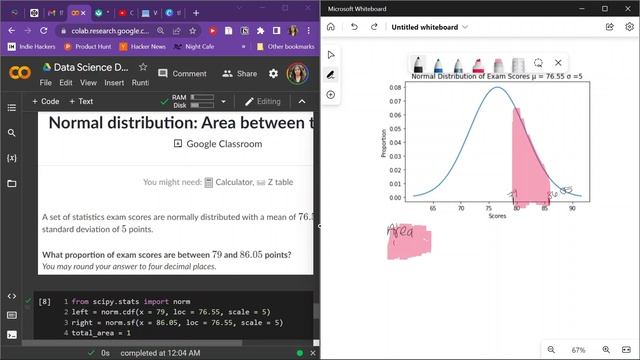Viewport: 640px width, 360px height.
Task: Open a new Chrome tab
Action: pos(196,13)
